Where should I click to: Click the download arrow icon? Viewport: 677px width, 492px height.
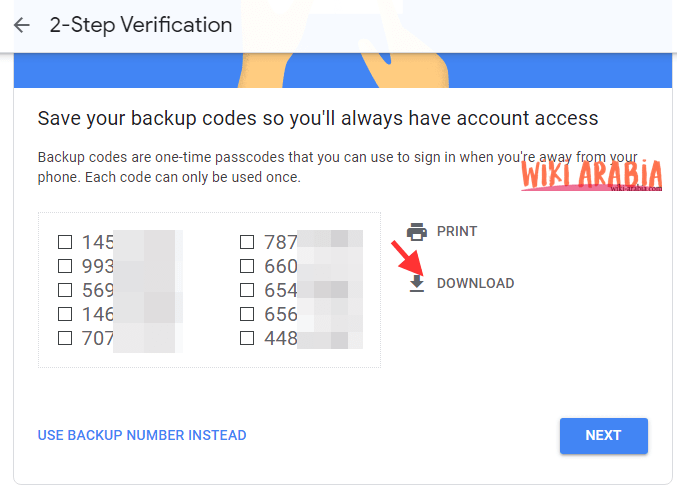[417, 284]
